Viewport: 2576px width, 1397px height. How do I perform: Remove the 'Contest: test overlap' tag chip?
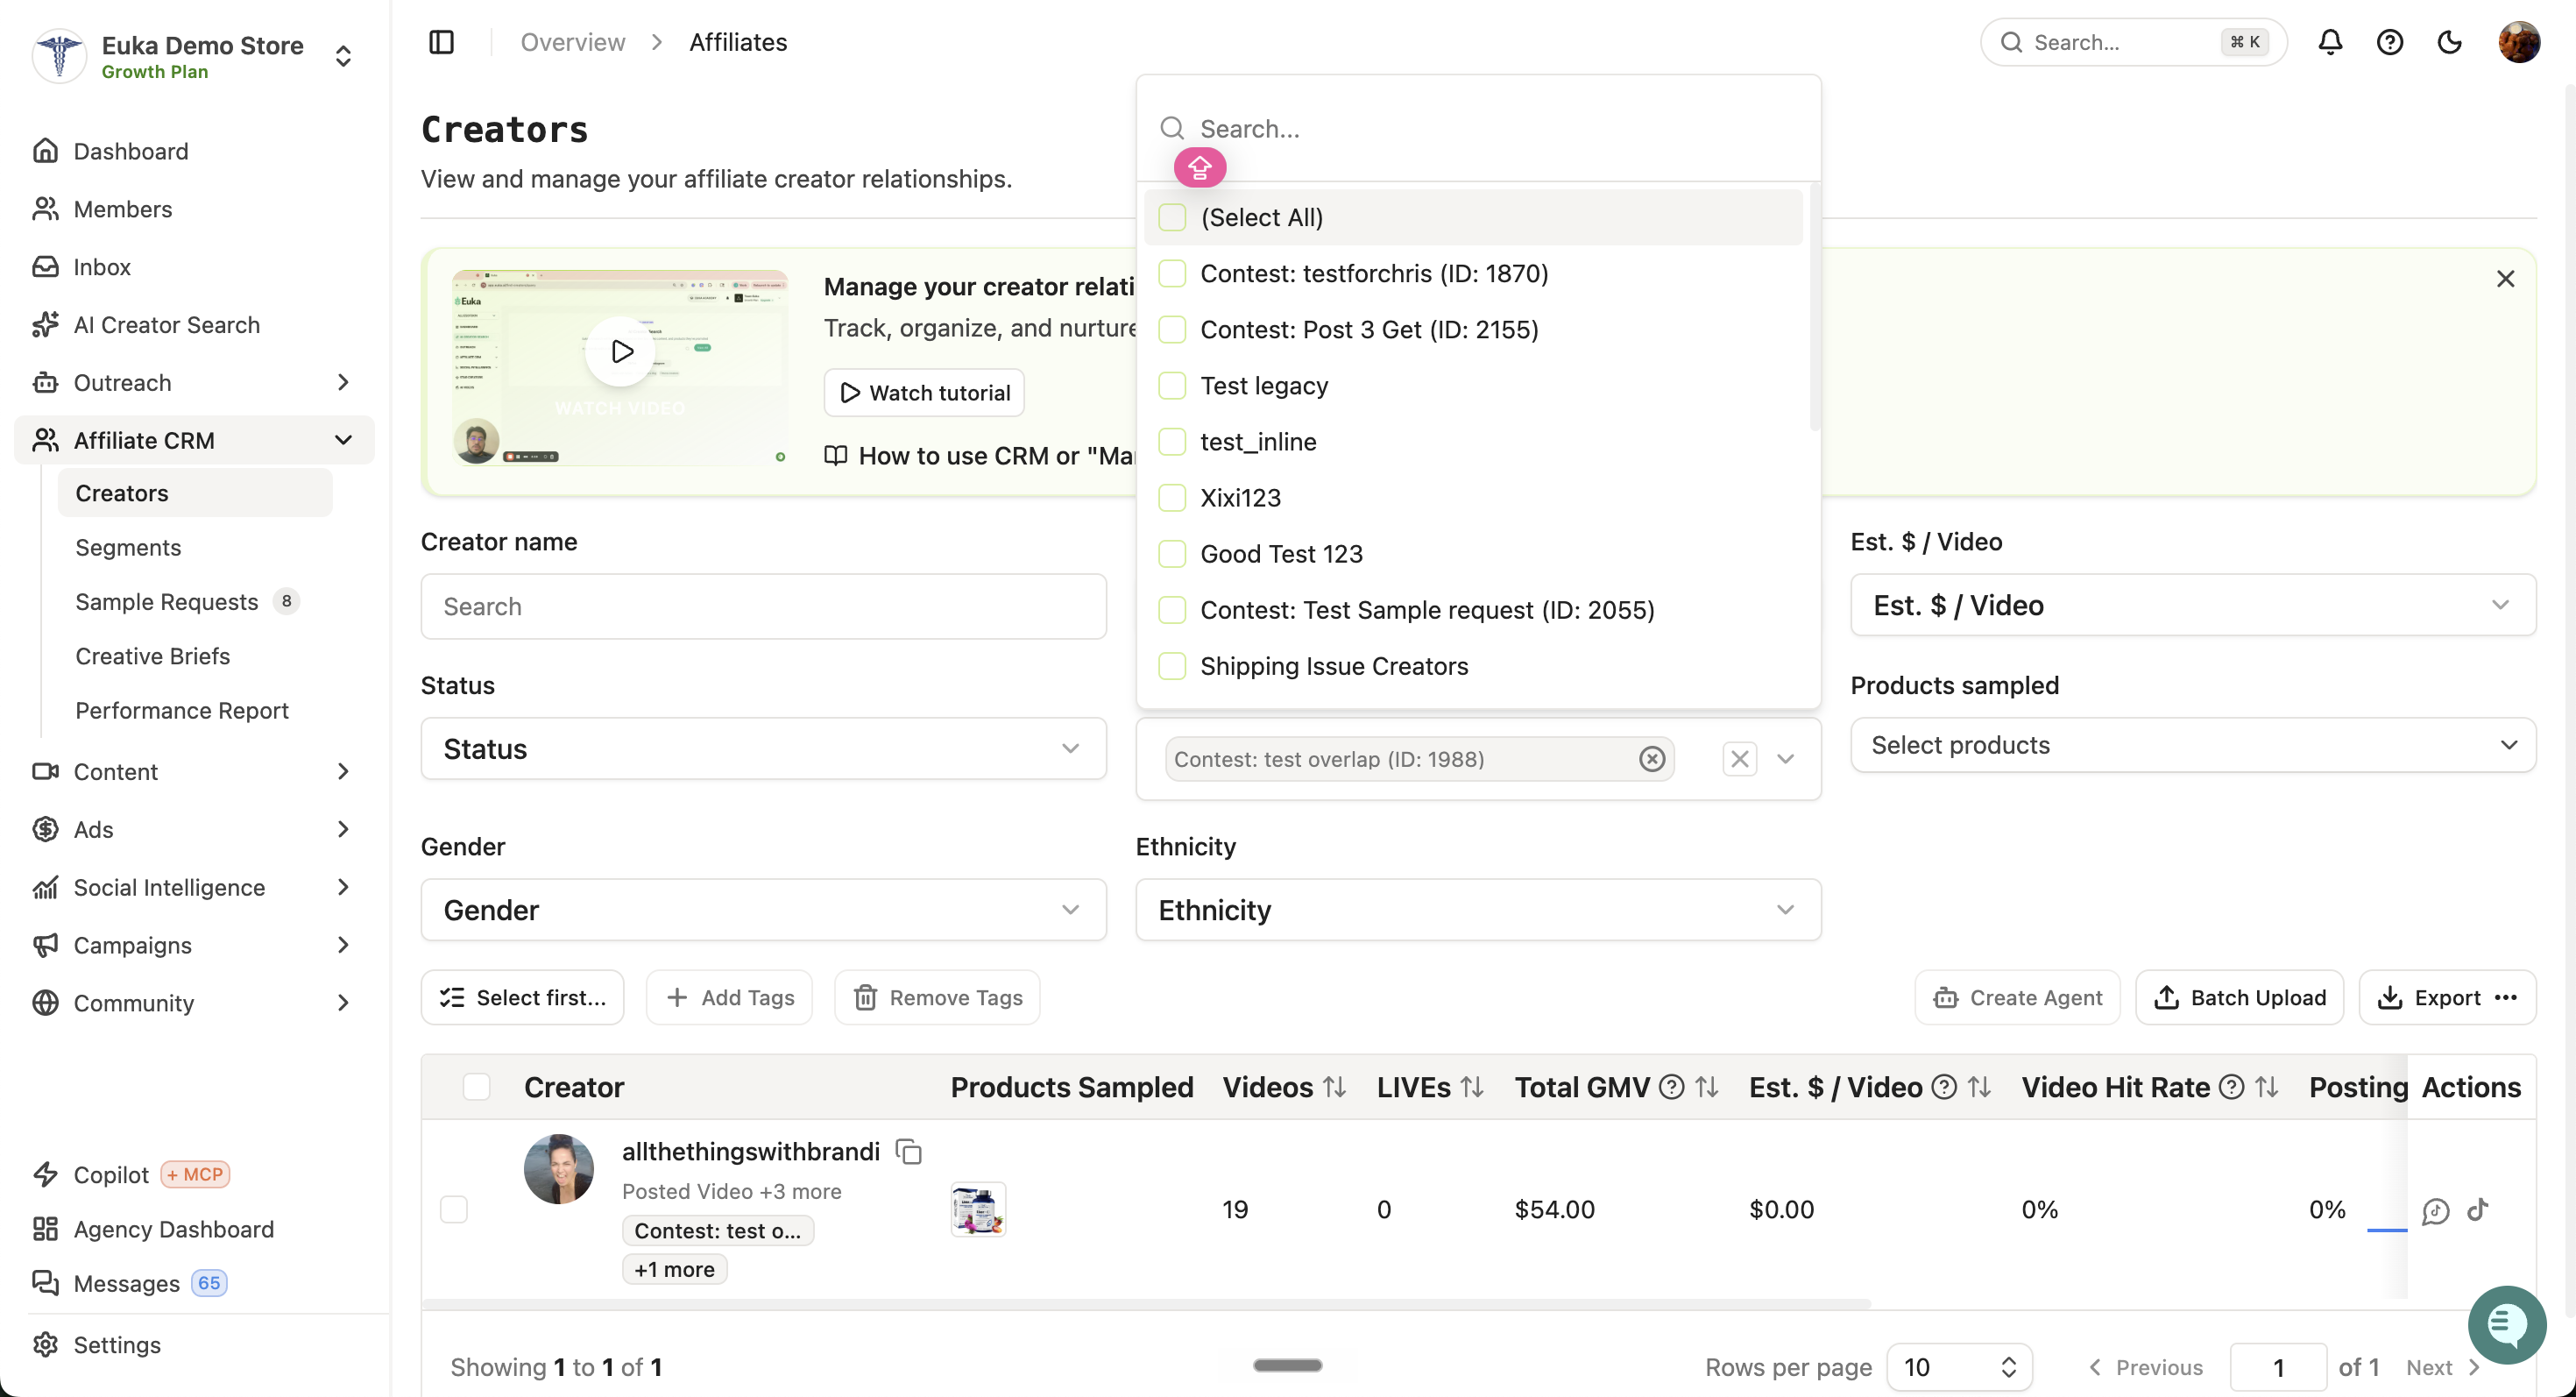1652,759
